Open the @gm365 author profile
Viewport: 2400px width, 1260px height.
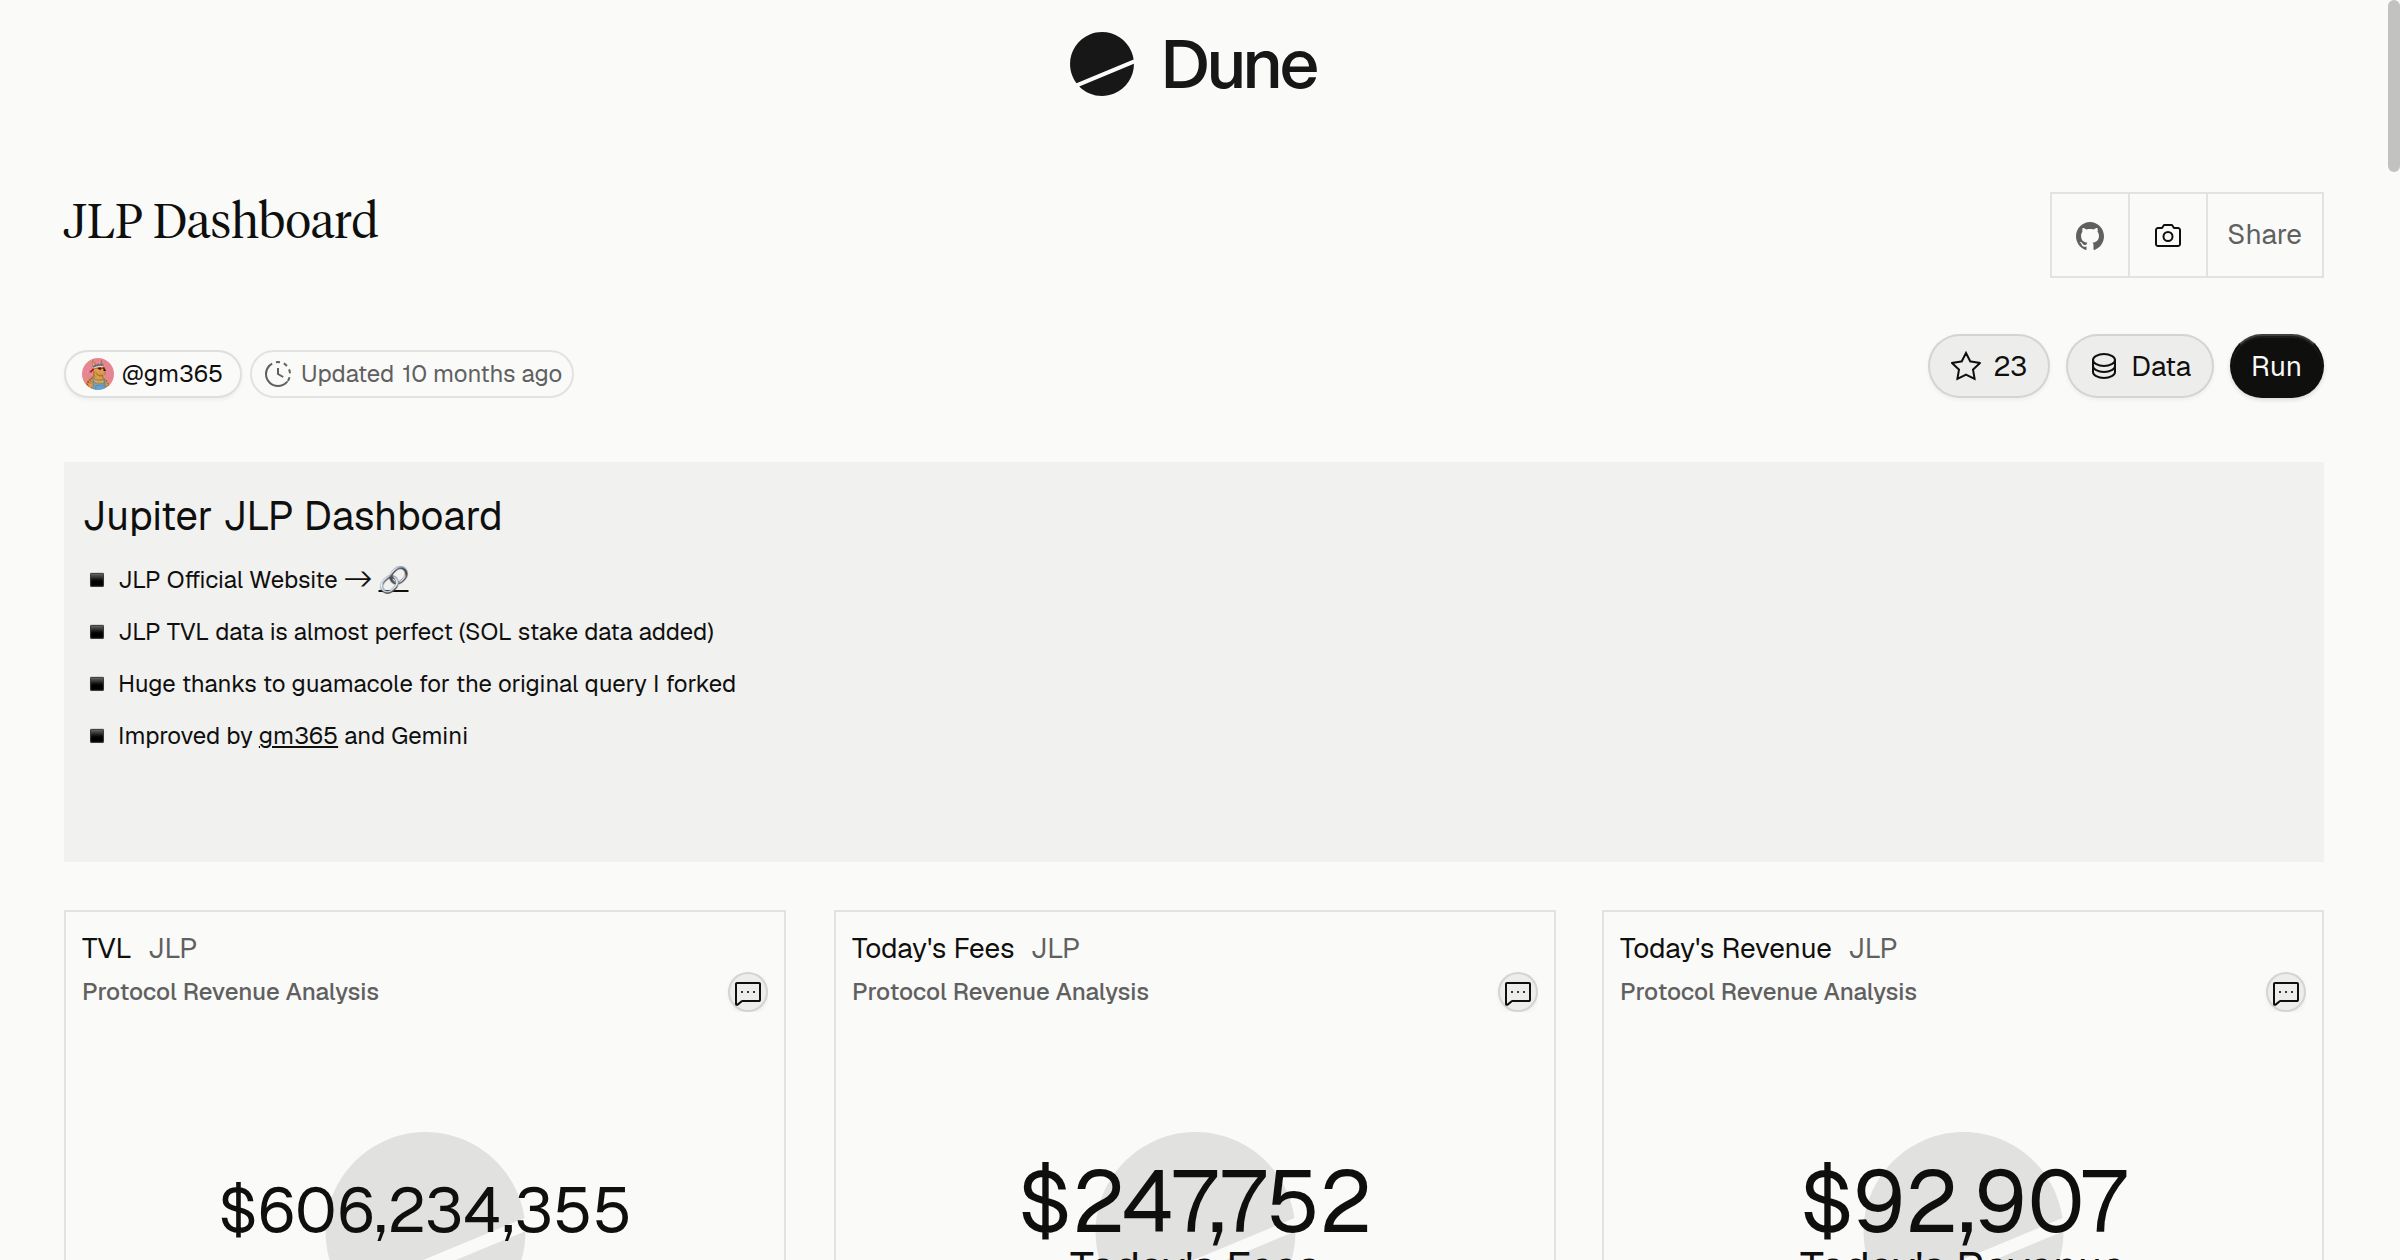pyautogui.click(x=153, y=374)
